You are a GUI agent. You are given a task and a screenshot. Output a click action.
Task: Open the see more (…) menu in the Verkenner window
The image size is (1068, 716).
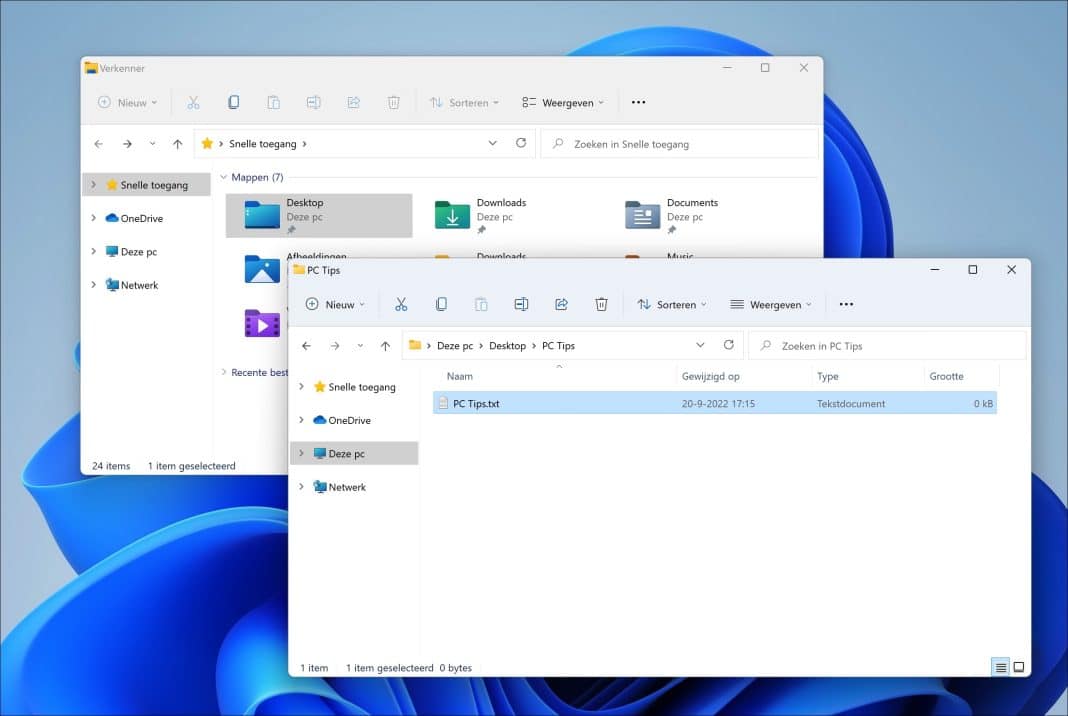click(x=638, y=101)
